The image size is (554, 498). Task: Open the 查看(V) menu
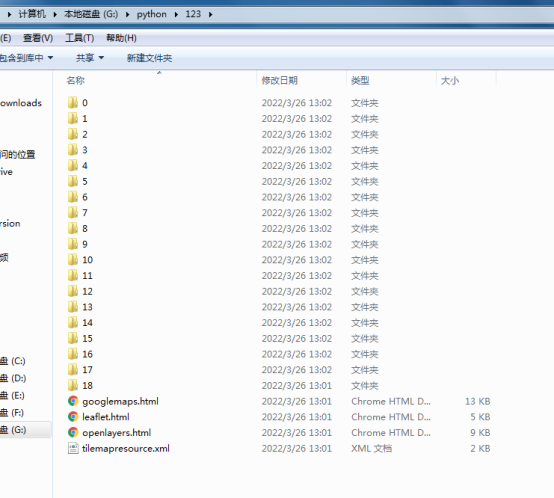click(x=38, y=38)
